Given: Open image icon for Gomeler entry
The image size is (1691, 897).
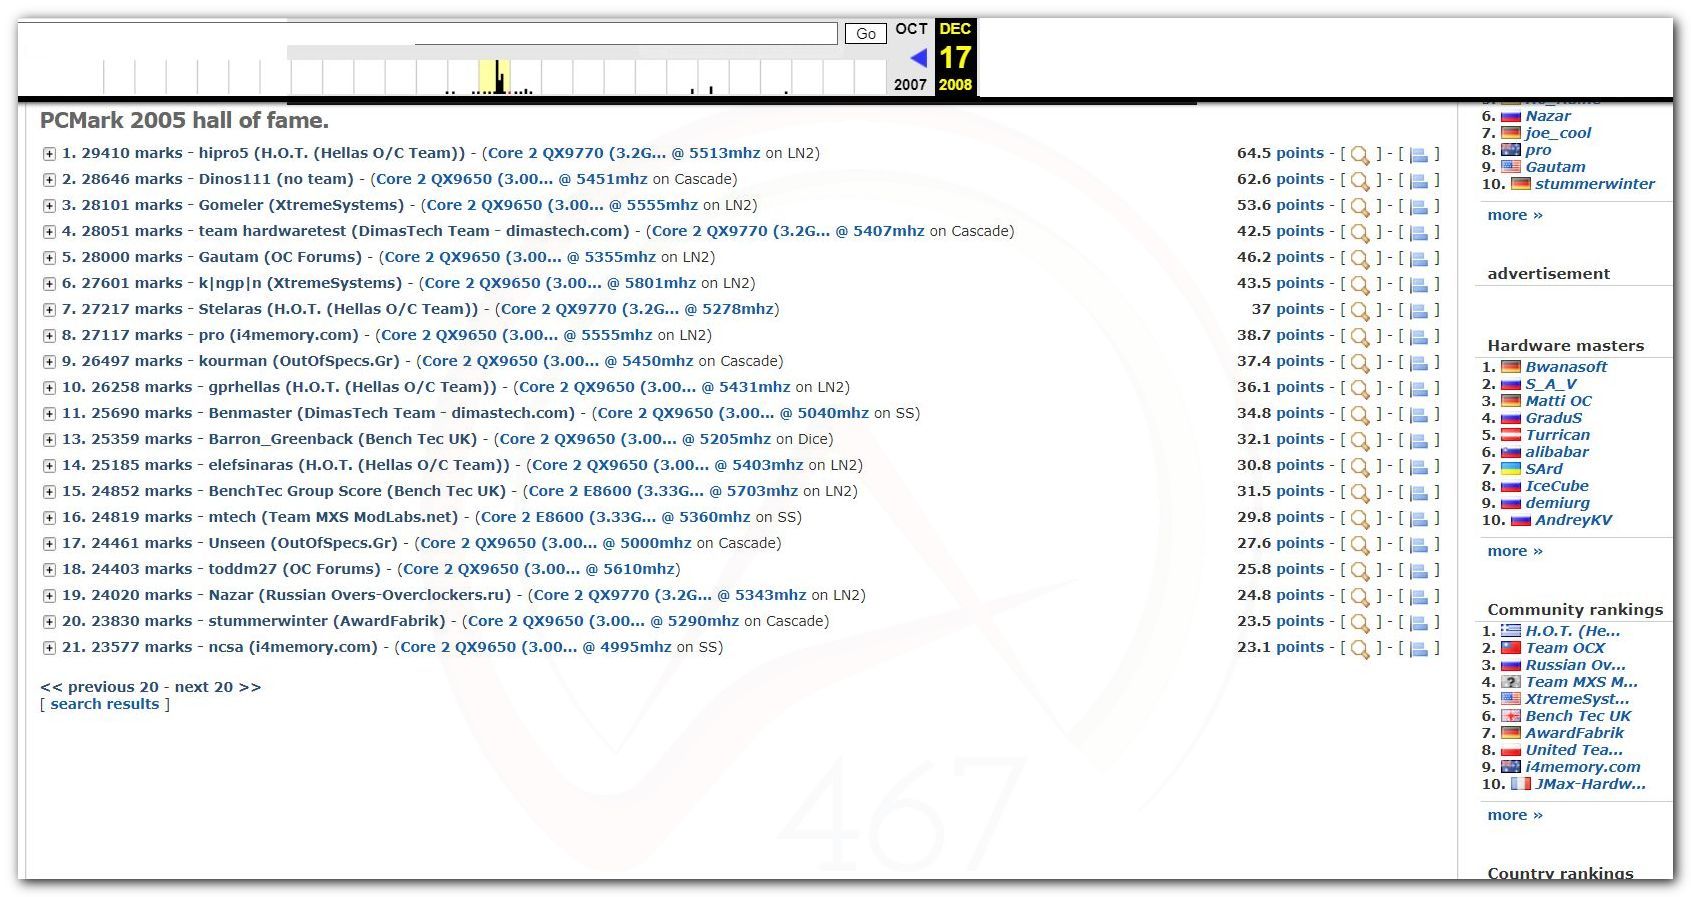Looking at the screenshot, I should pyautogui.click(x=1418, y=206).
